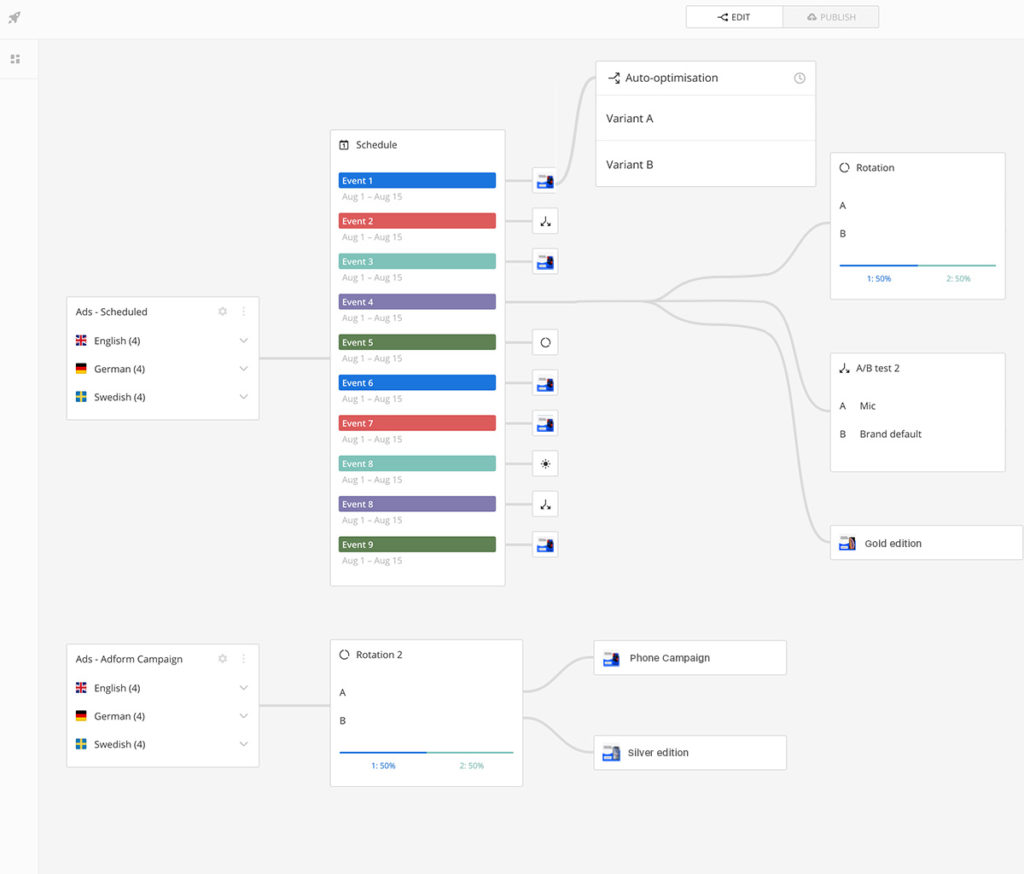Click the A/B test 2 split icon
This screenshot has height=874, width=1024.
tap(844, 368)
